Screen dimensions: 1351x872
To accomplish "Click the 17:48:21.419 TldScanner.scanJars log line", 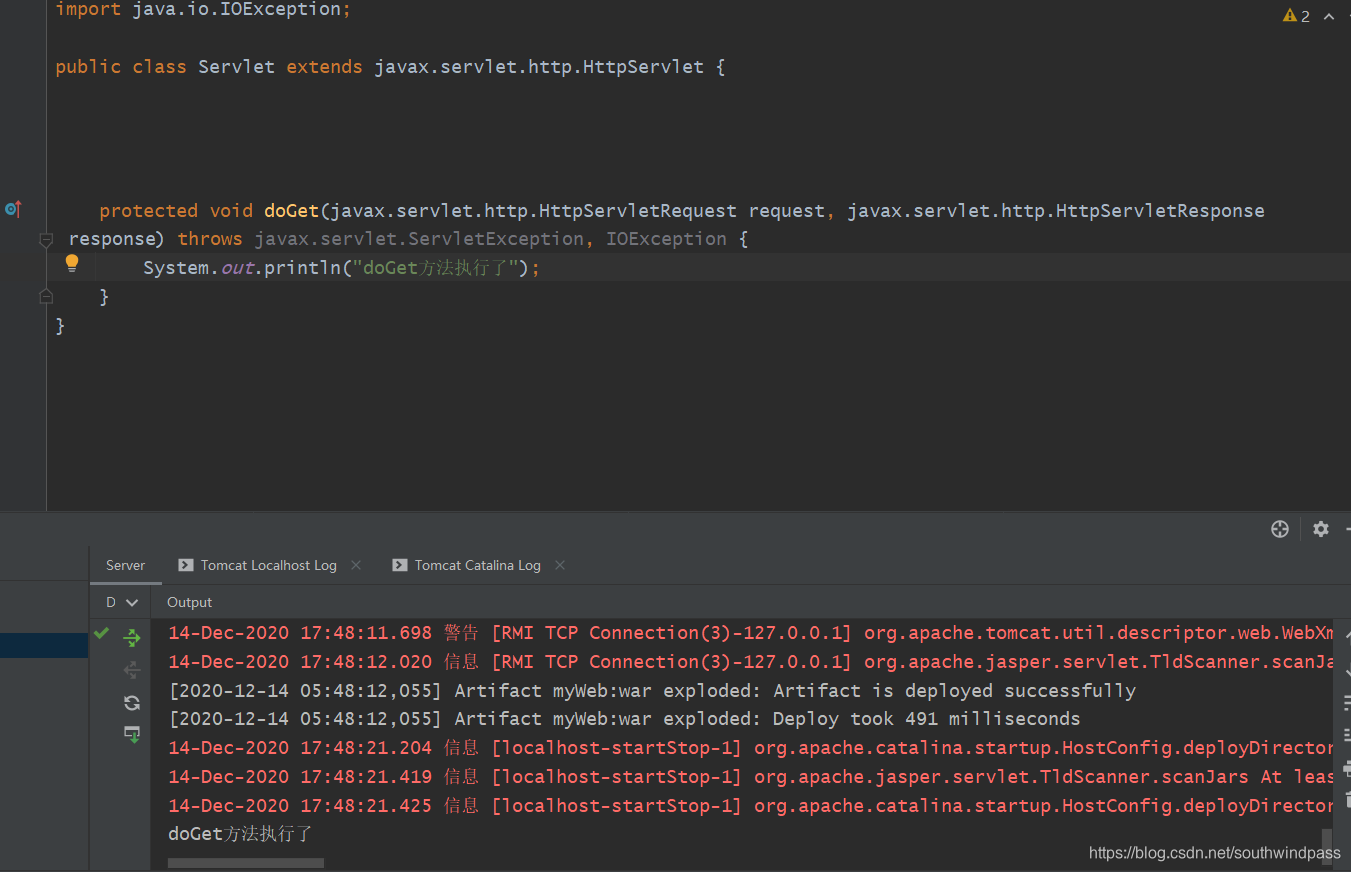I will pyautogui.click(x=750, y=777).
